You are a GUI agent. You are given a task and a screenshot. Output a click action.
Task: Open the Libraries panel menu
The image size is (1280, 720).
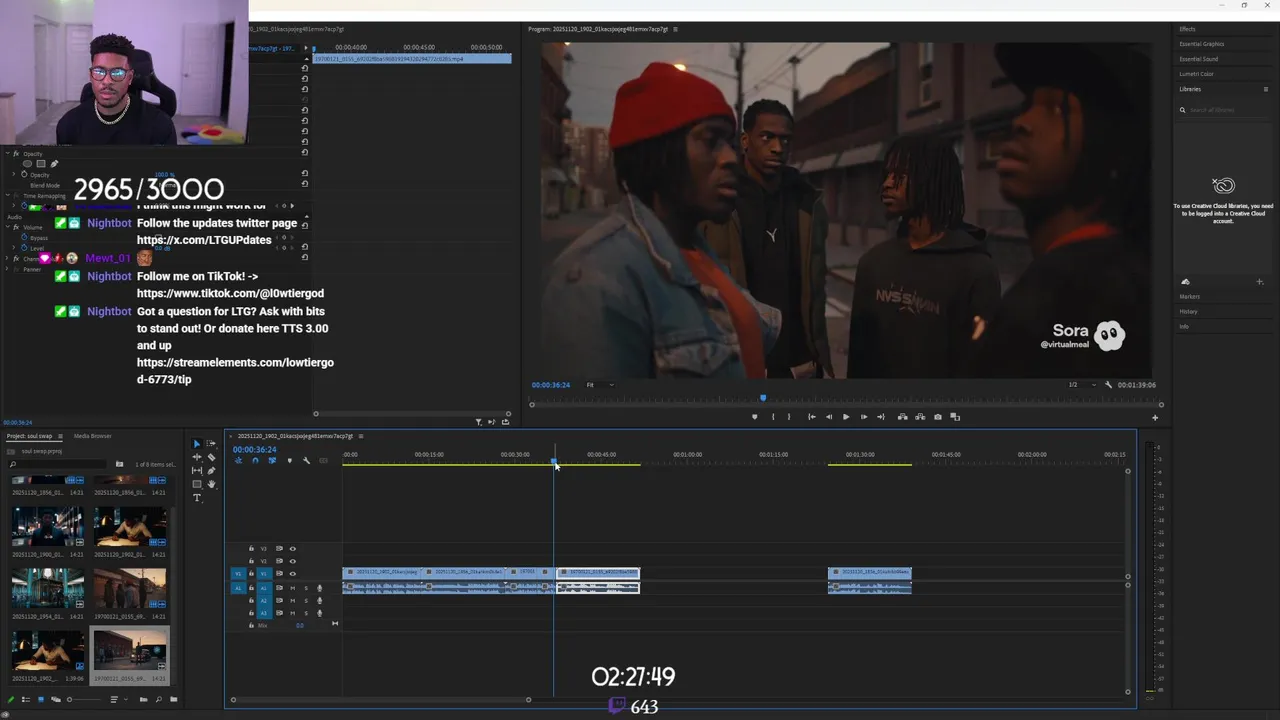coord(1265,89)
